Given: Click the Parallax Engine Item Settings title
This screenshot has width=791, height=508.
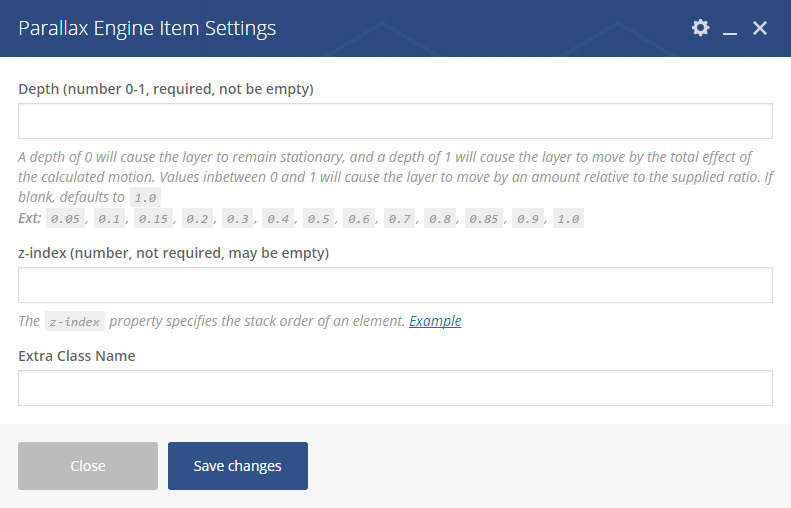Looking at the screenshot, I should pos(147,28).
